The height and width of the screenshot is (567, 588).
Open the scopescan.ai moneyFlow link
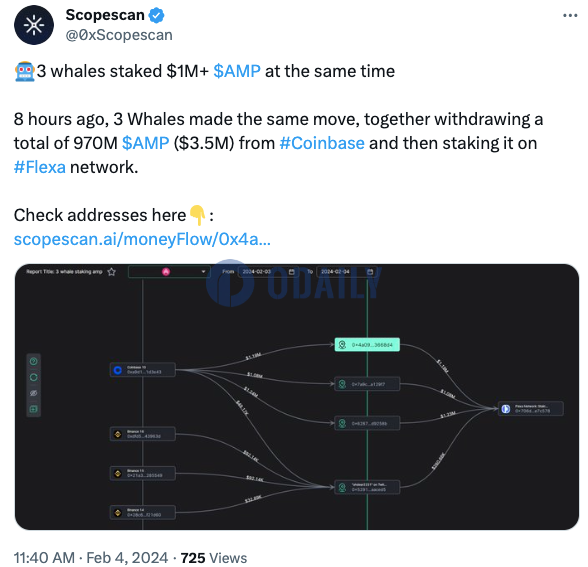(x=142, y=239)
